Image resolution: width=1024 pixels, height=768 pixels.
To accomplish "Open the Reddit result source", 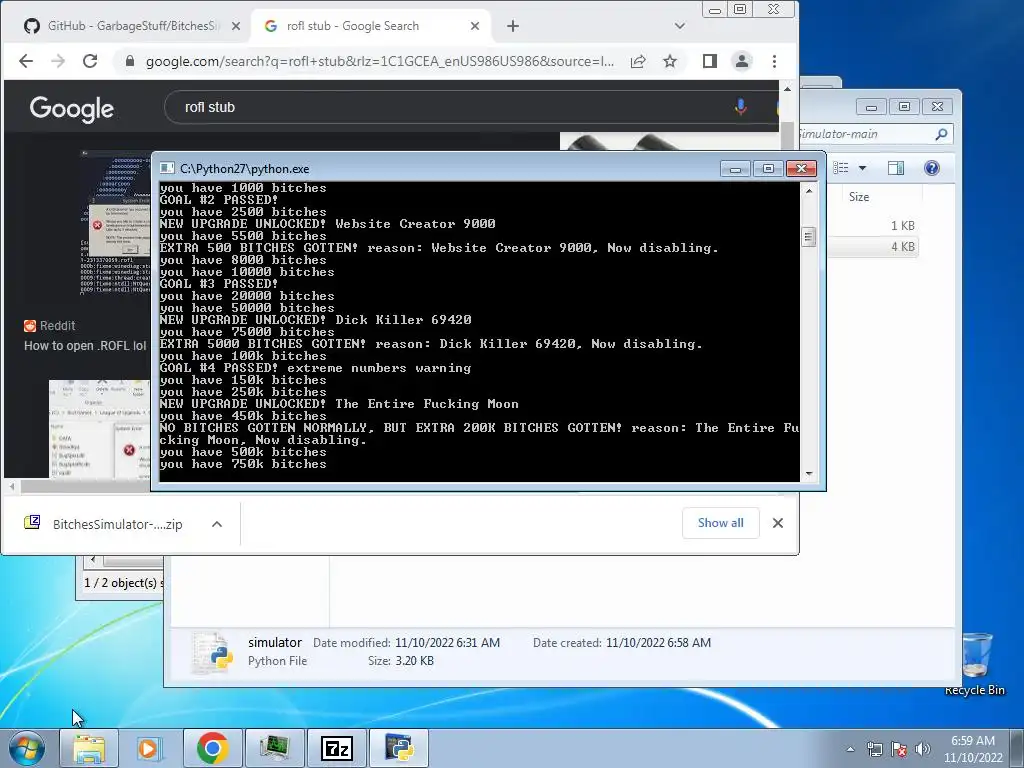I will click(50, 325).
